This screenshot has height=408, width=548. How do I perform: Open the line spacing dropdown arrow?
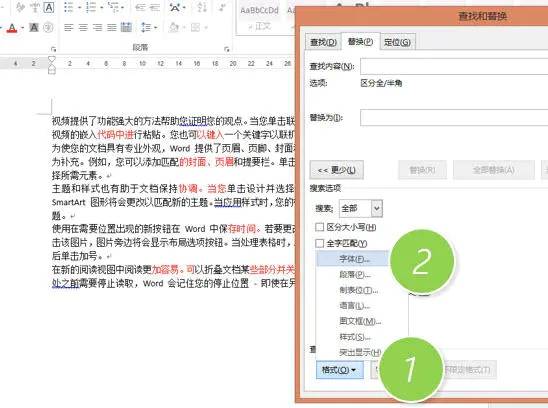pyautogui.click(x=155, y=27)
